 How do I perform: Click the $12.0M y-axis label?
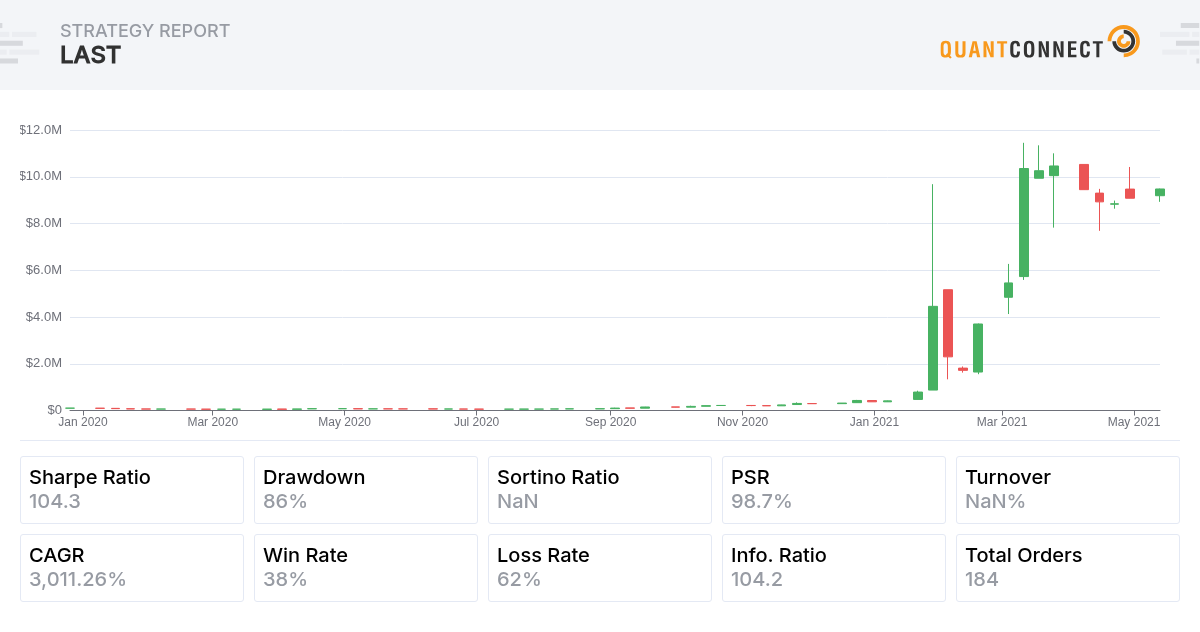(x=41, y=130)
